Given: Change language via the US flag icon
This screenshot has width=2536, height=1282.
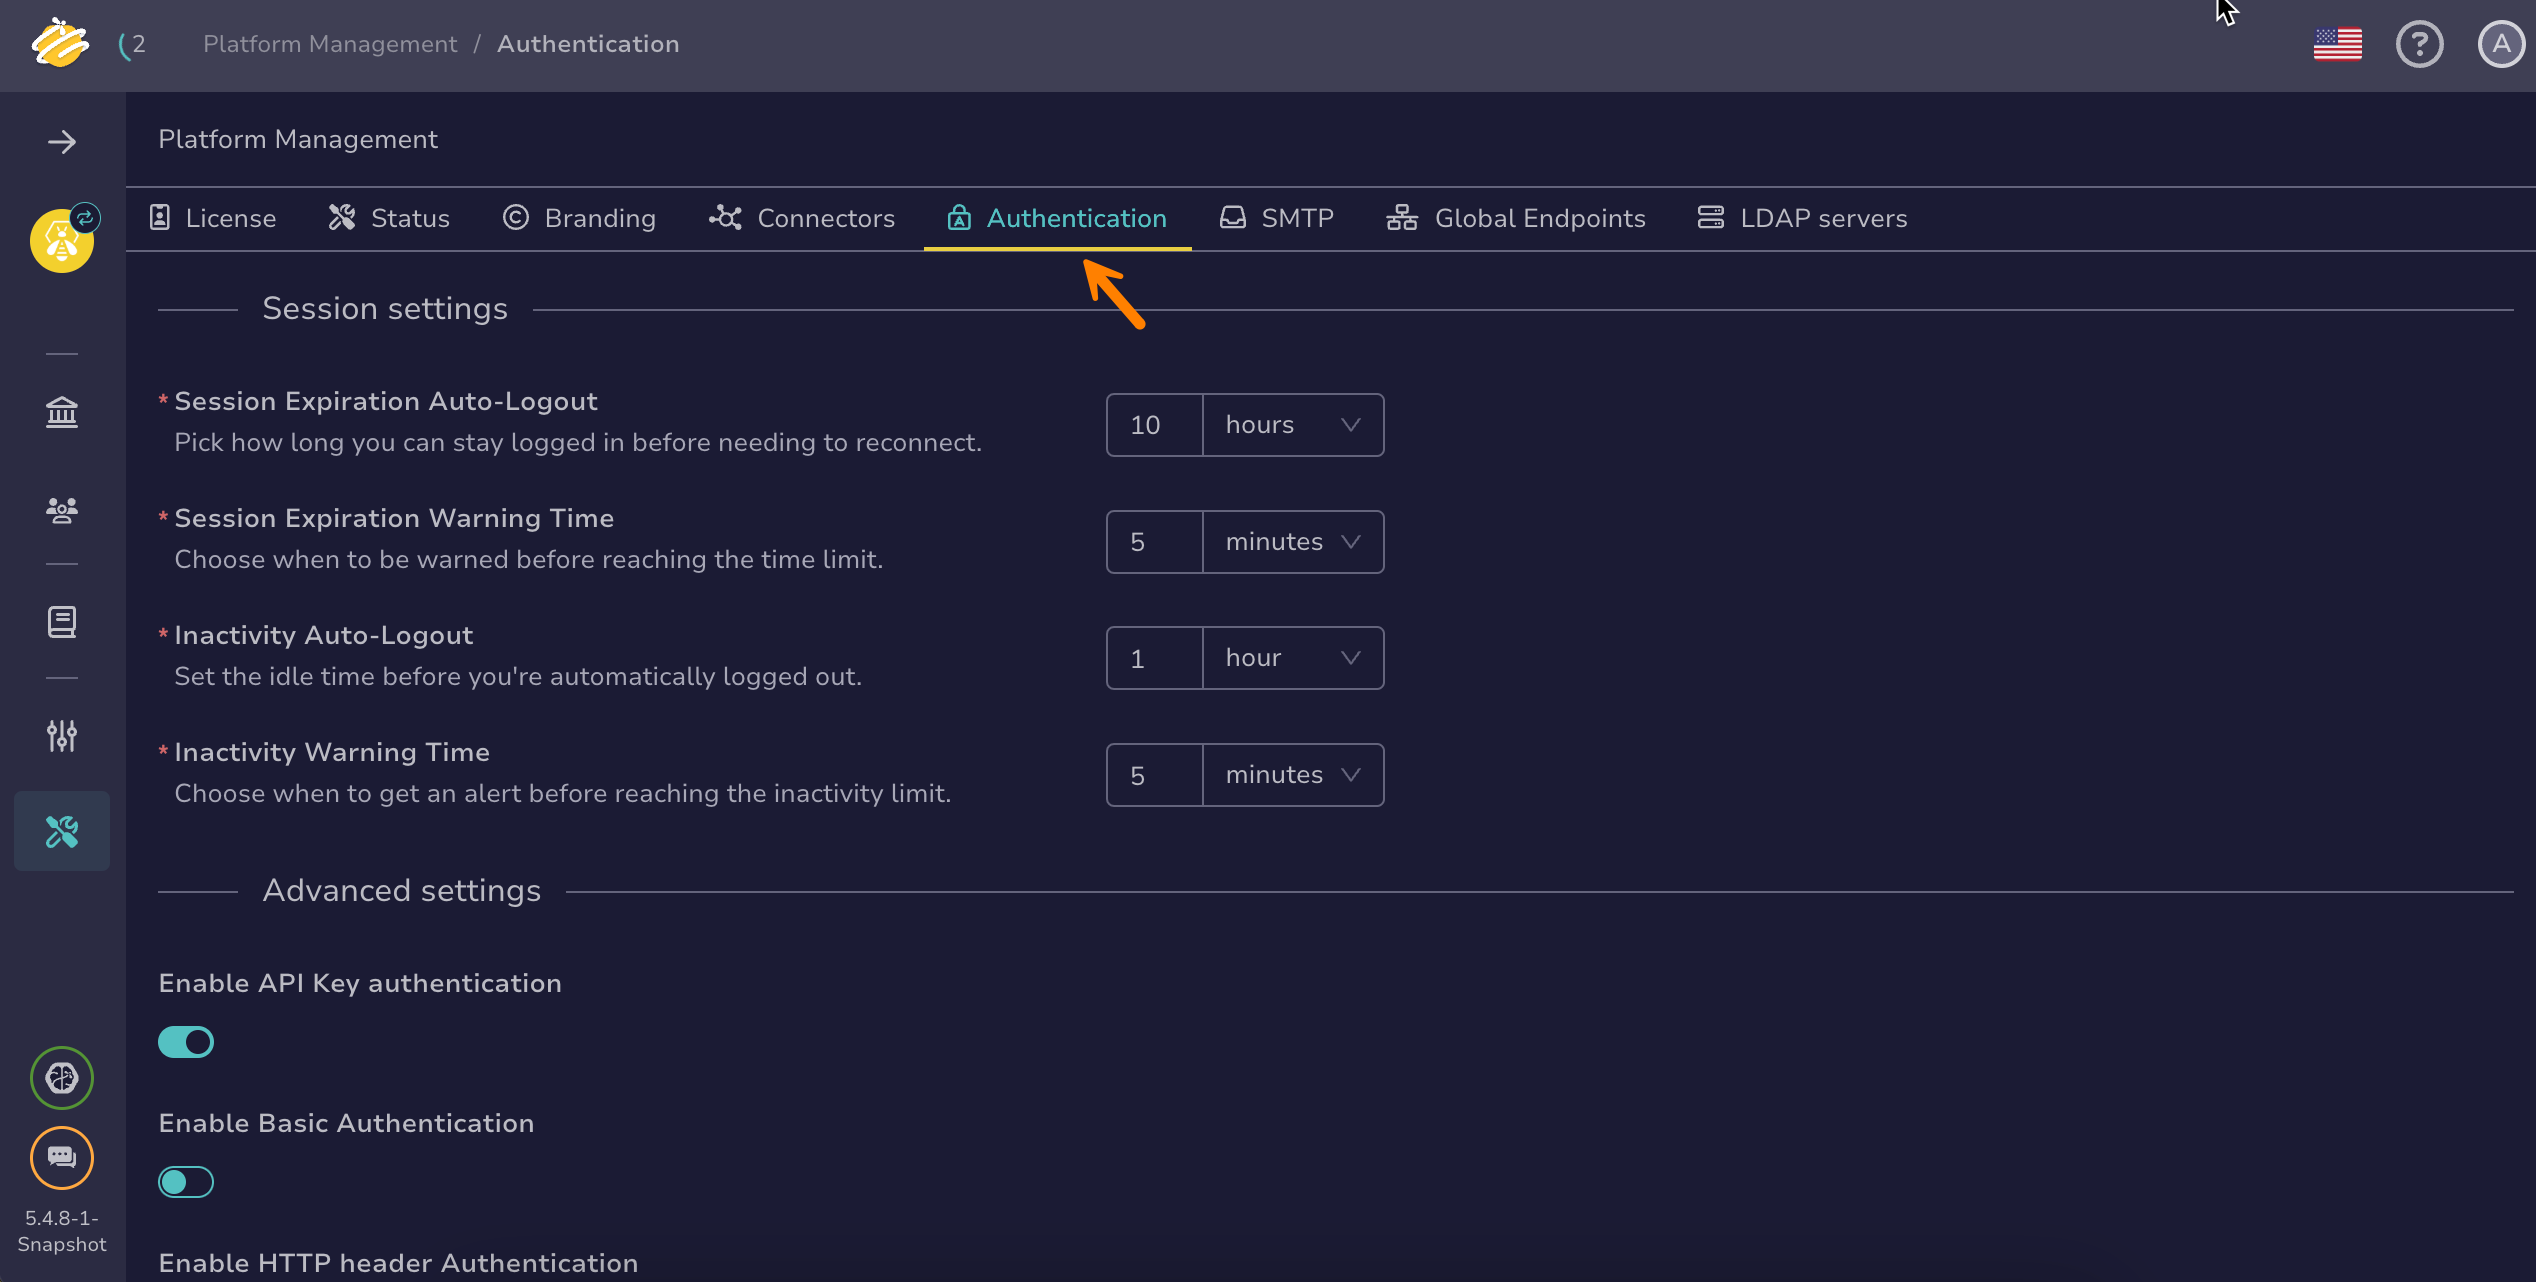Looking at the screenshot, I should click(2338, 44).
